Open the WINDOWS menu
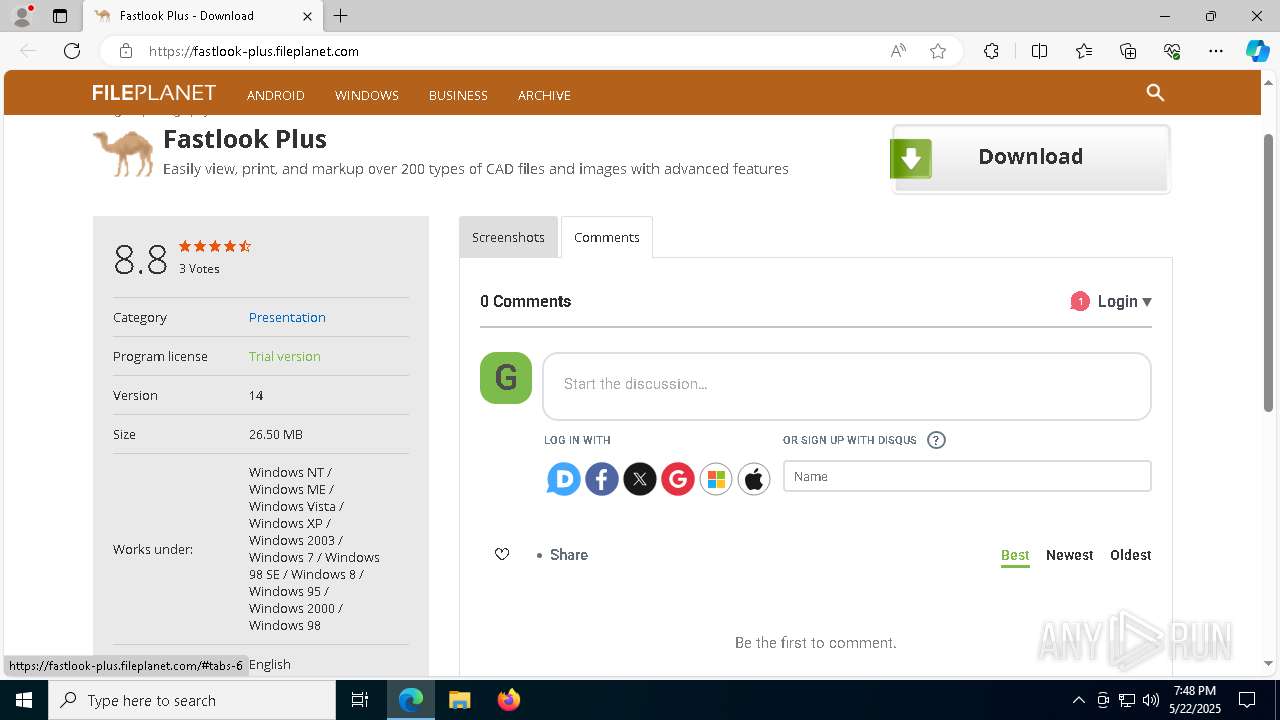The width and height of the screenshot is (1280, 720). tap(367, 95)
